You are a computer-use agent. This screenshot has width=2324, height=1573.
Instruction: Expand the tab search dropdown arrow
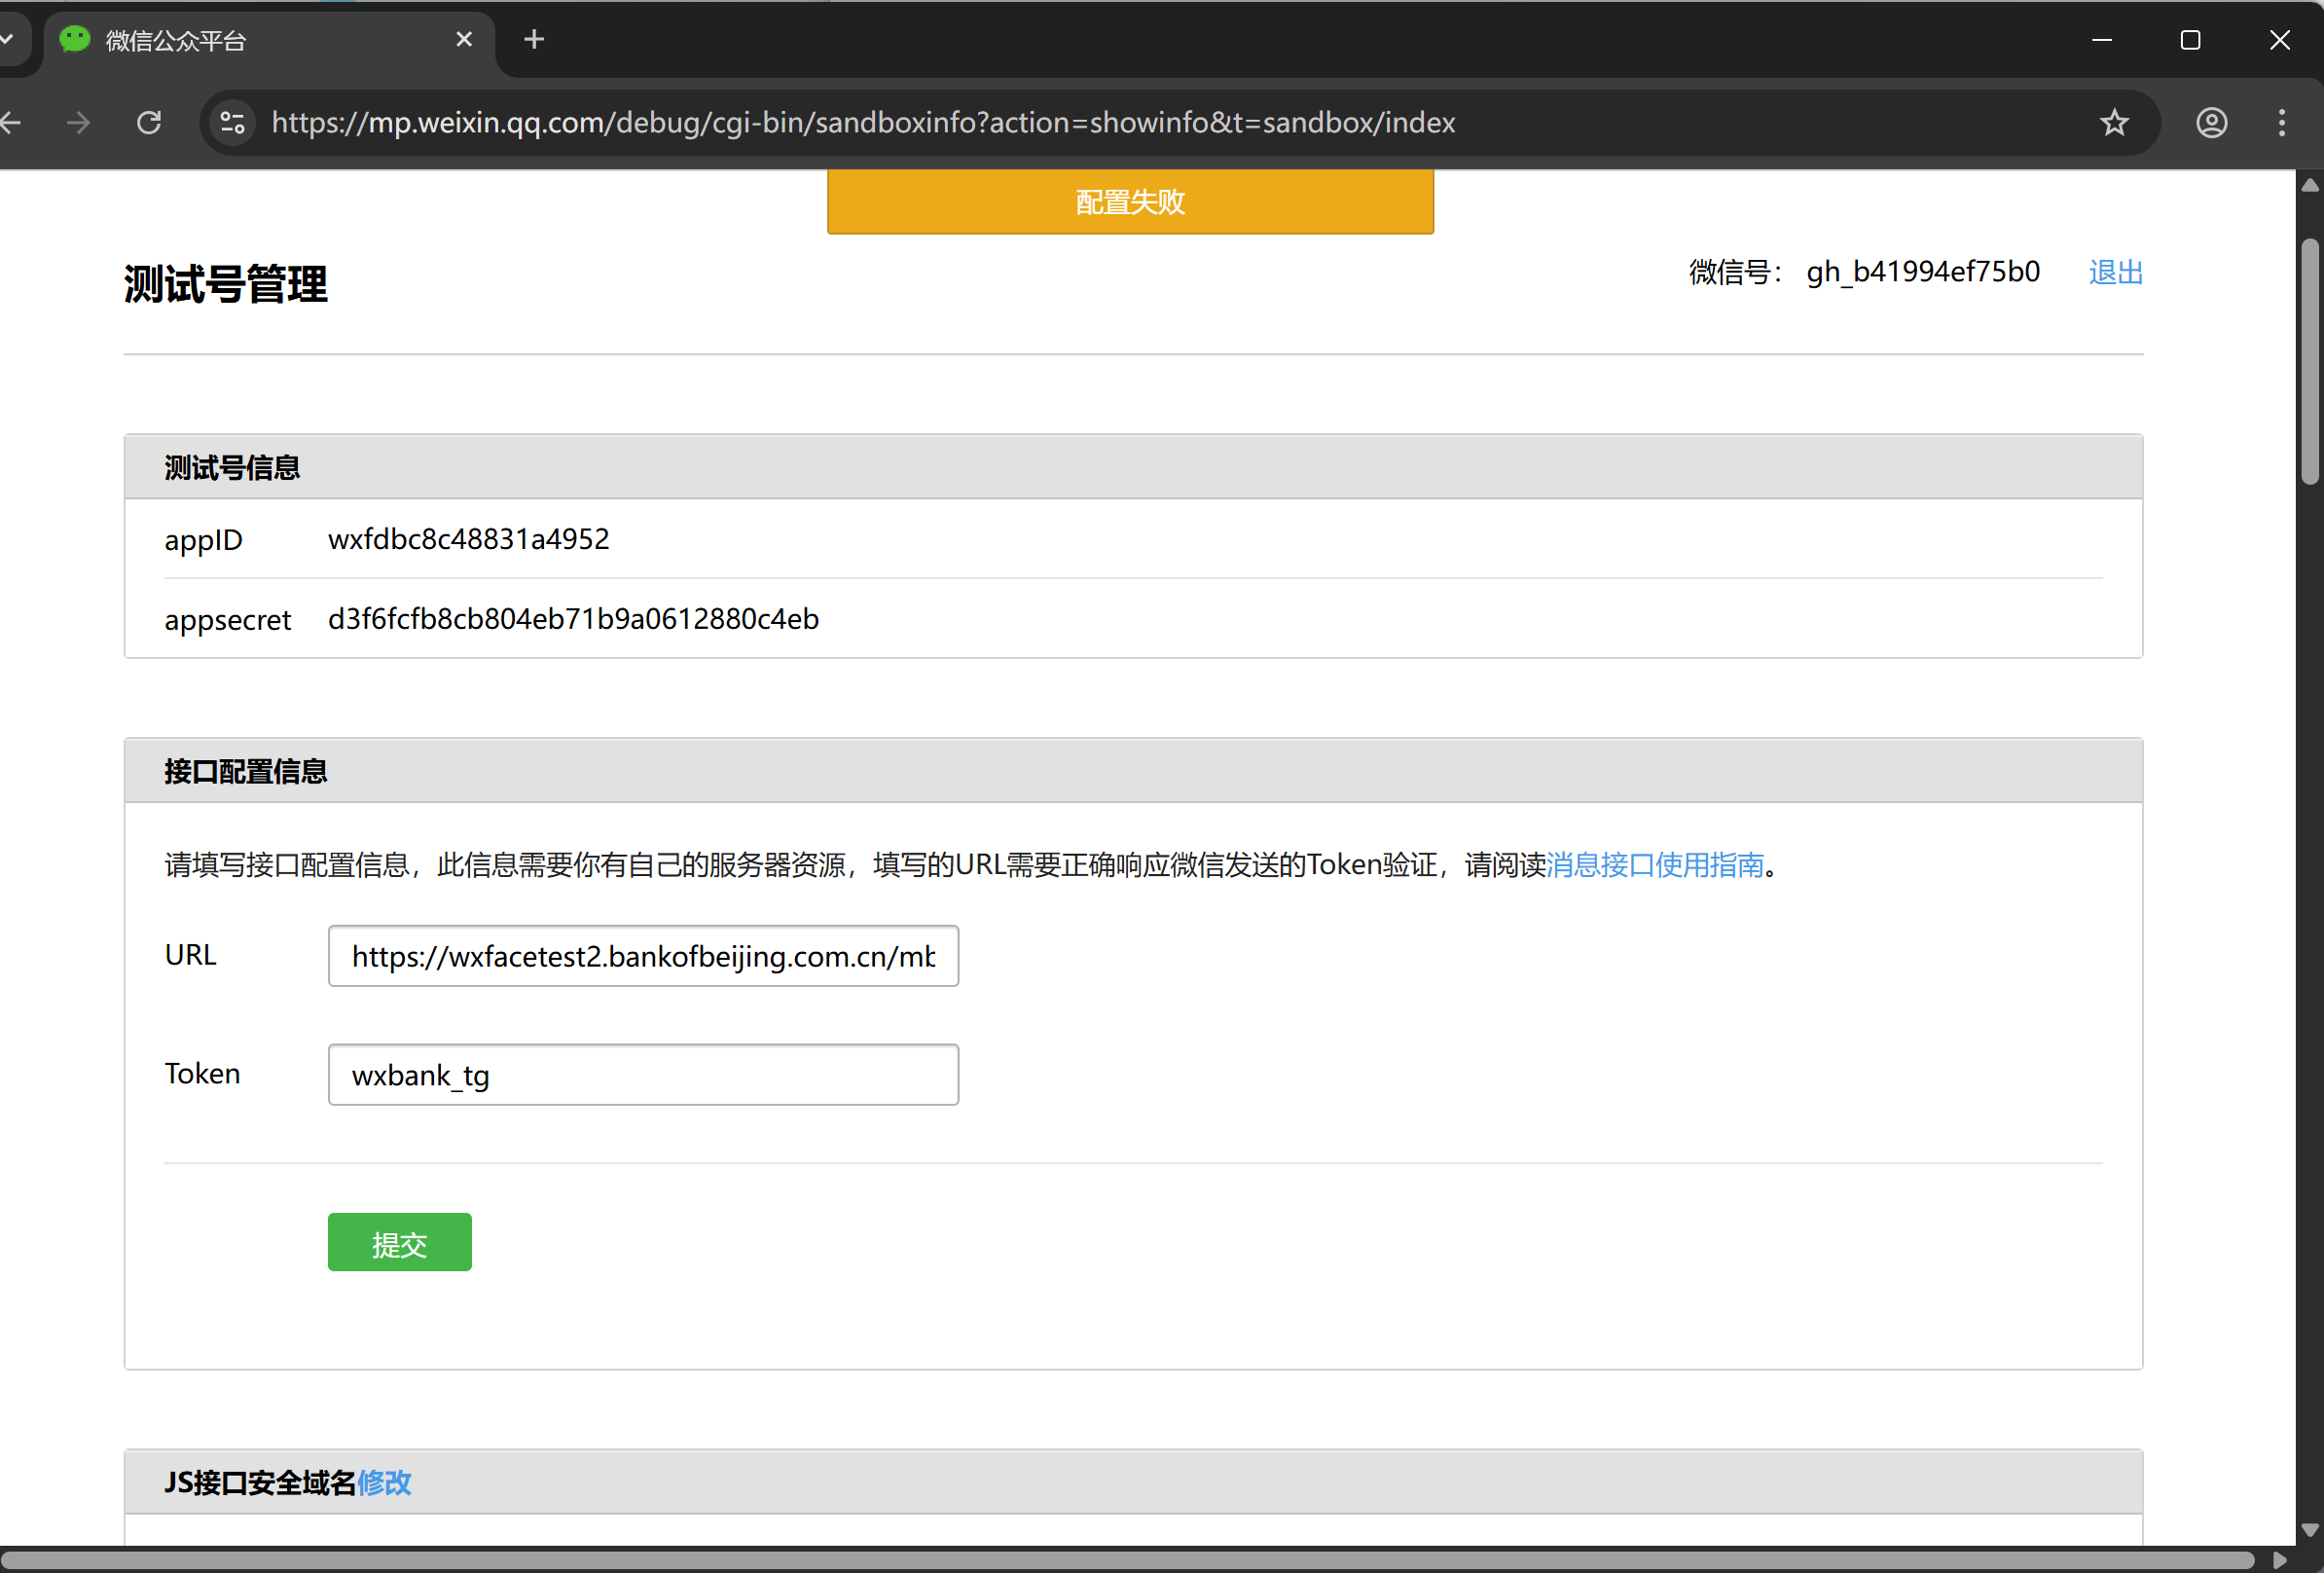coord(6,40)
